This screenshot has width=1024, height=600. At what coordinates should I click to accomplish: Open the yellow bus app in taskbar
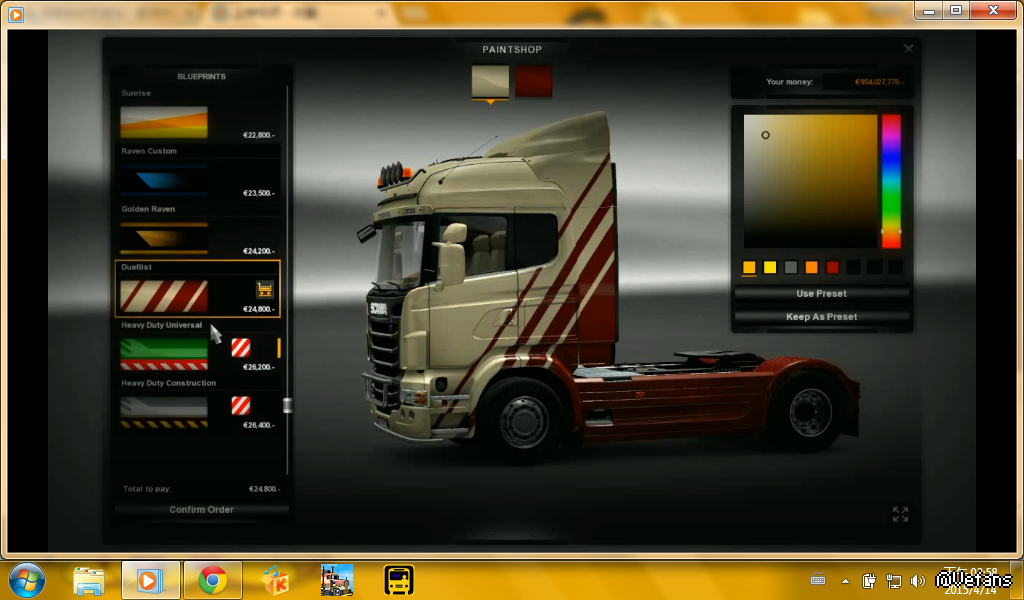(399, 580)
